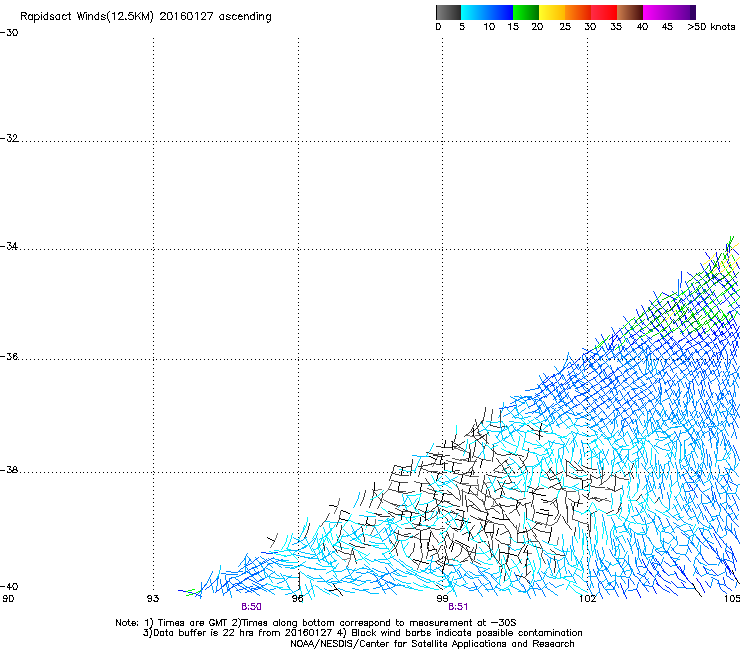Click the '25' legend scale value
Viewport: 740px width, 650px height.
click(564, 27)
